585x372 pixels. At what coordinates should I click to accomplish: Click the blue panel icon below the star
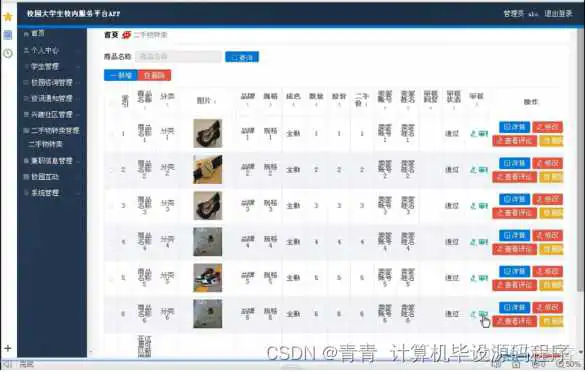click(x=8, y=35)
